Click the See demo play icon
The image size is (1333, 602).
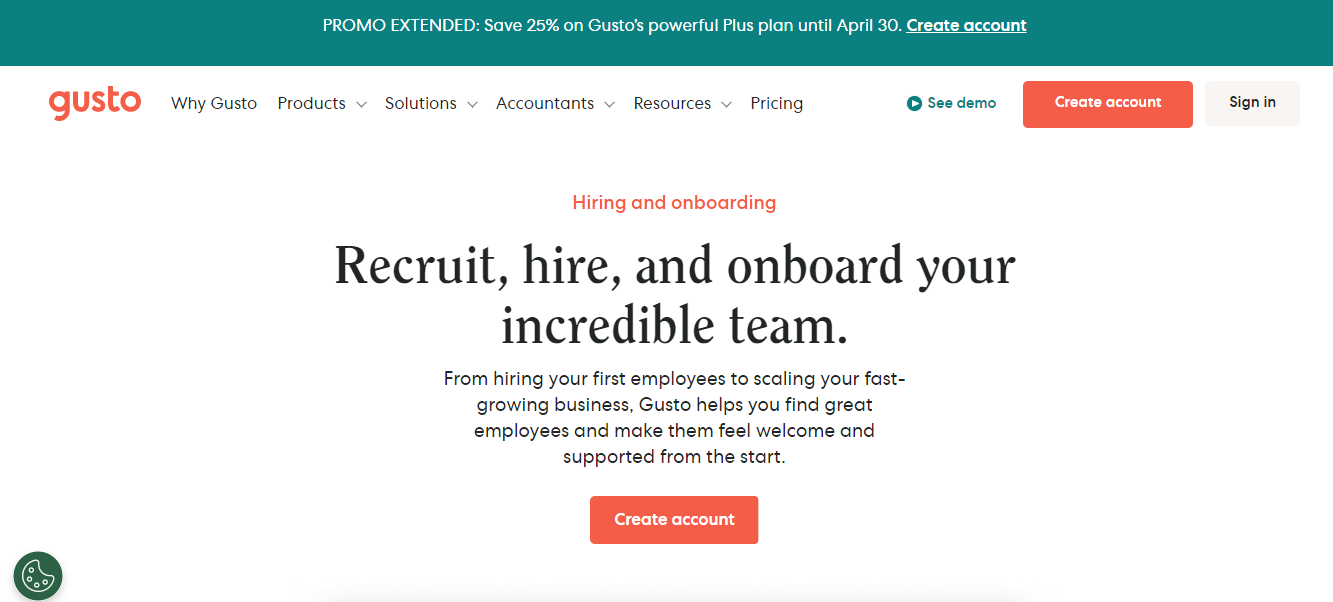[x=914, y=103]
